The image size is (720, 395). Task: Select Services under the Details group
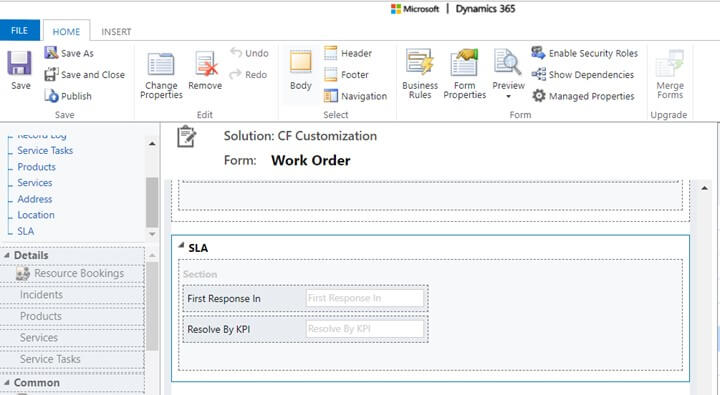point(72,338)
